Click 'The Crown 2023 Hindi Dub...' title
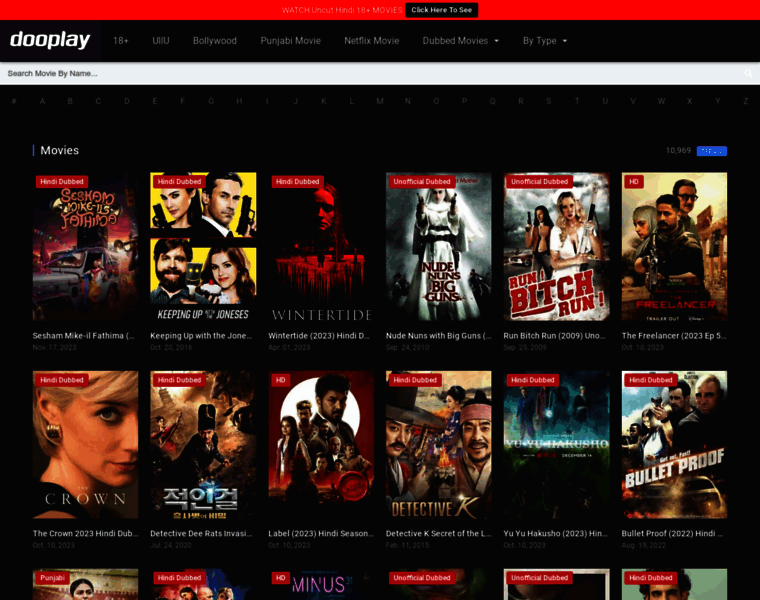The image size is (760, 600). click(85, 533)
